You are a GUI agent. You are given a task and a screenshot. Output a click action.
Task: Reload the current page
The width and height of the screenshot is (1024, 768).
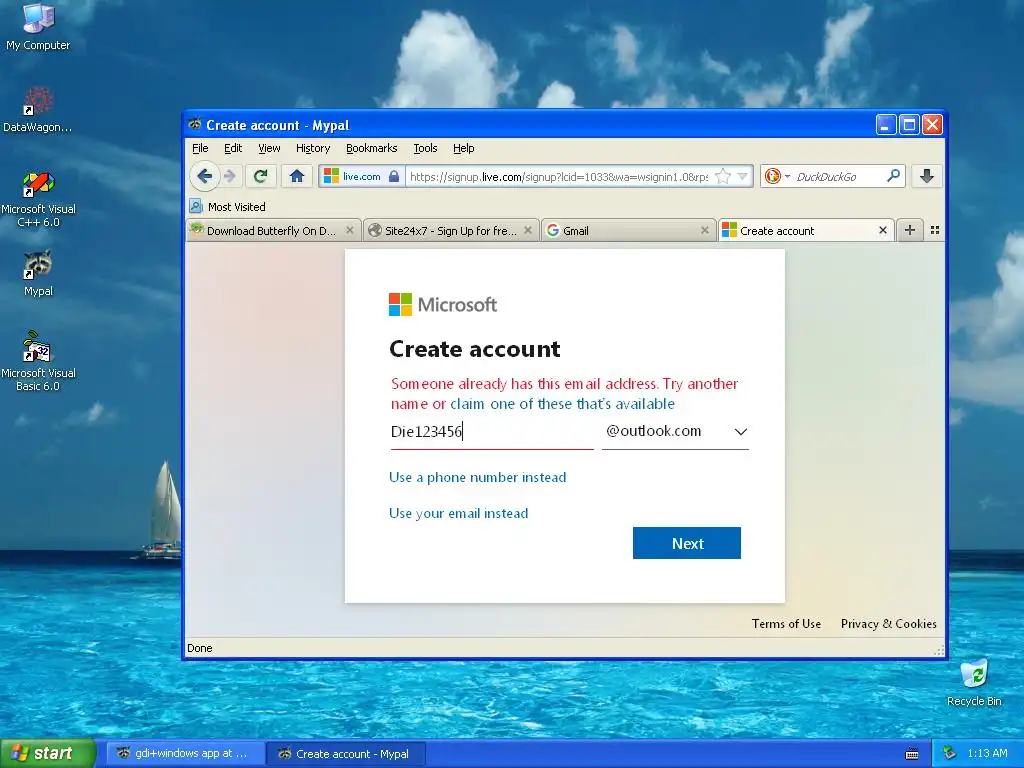261,176
